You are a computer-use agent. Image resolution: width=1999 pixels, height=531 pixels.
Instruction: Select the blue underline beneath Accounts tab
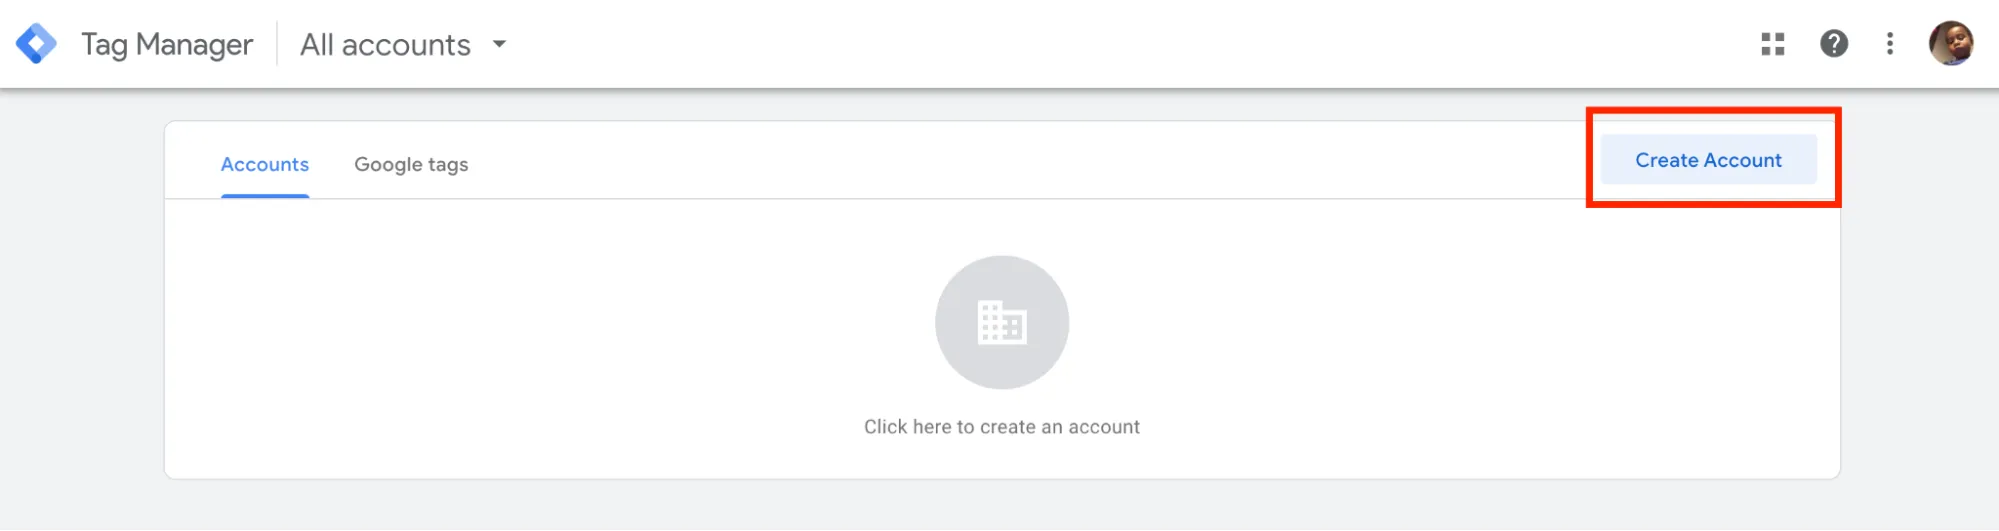point(265,196)
